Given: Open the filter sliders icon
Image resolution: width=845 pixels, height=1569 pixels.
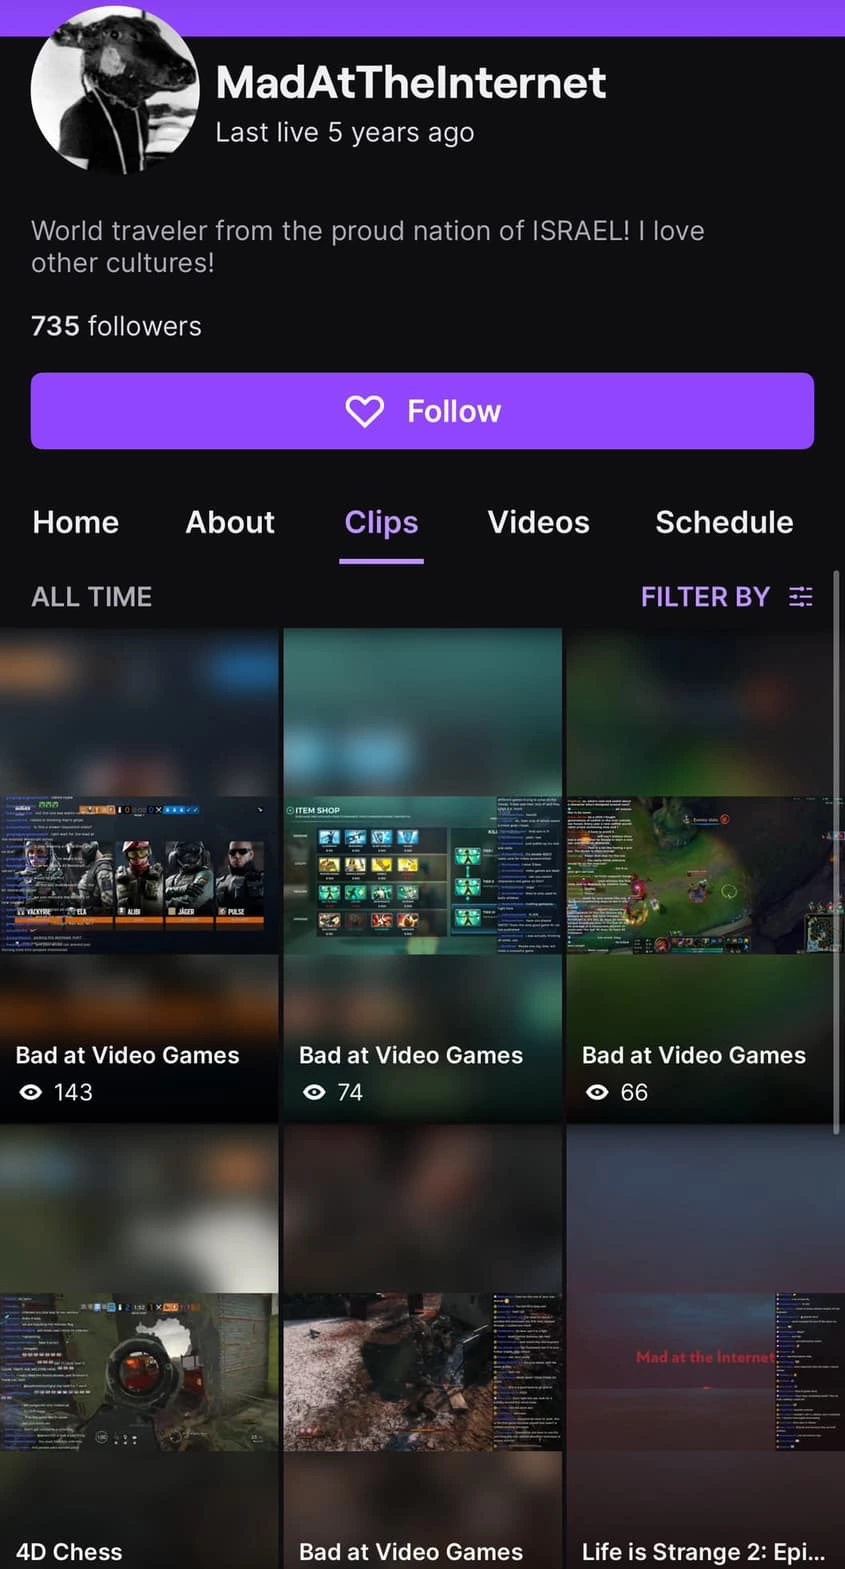Looking at the screenshot, I should click(x=801, y=597).
